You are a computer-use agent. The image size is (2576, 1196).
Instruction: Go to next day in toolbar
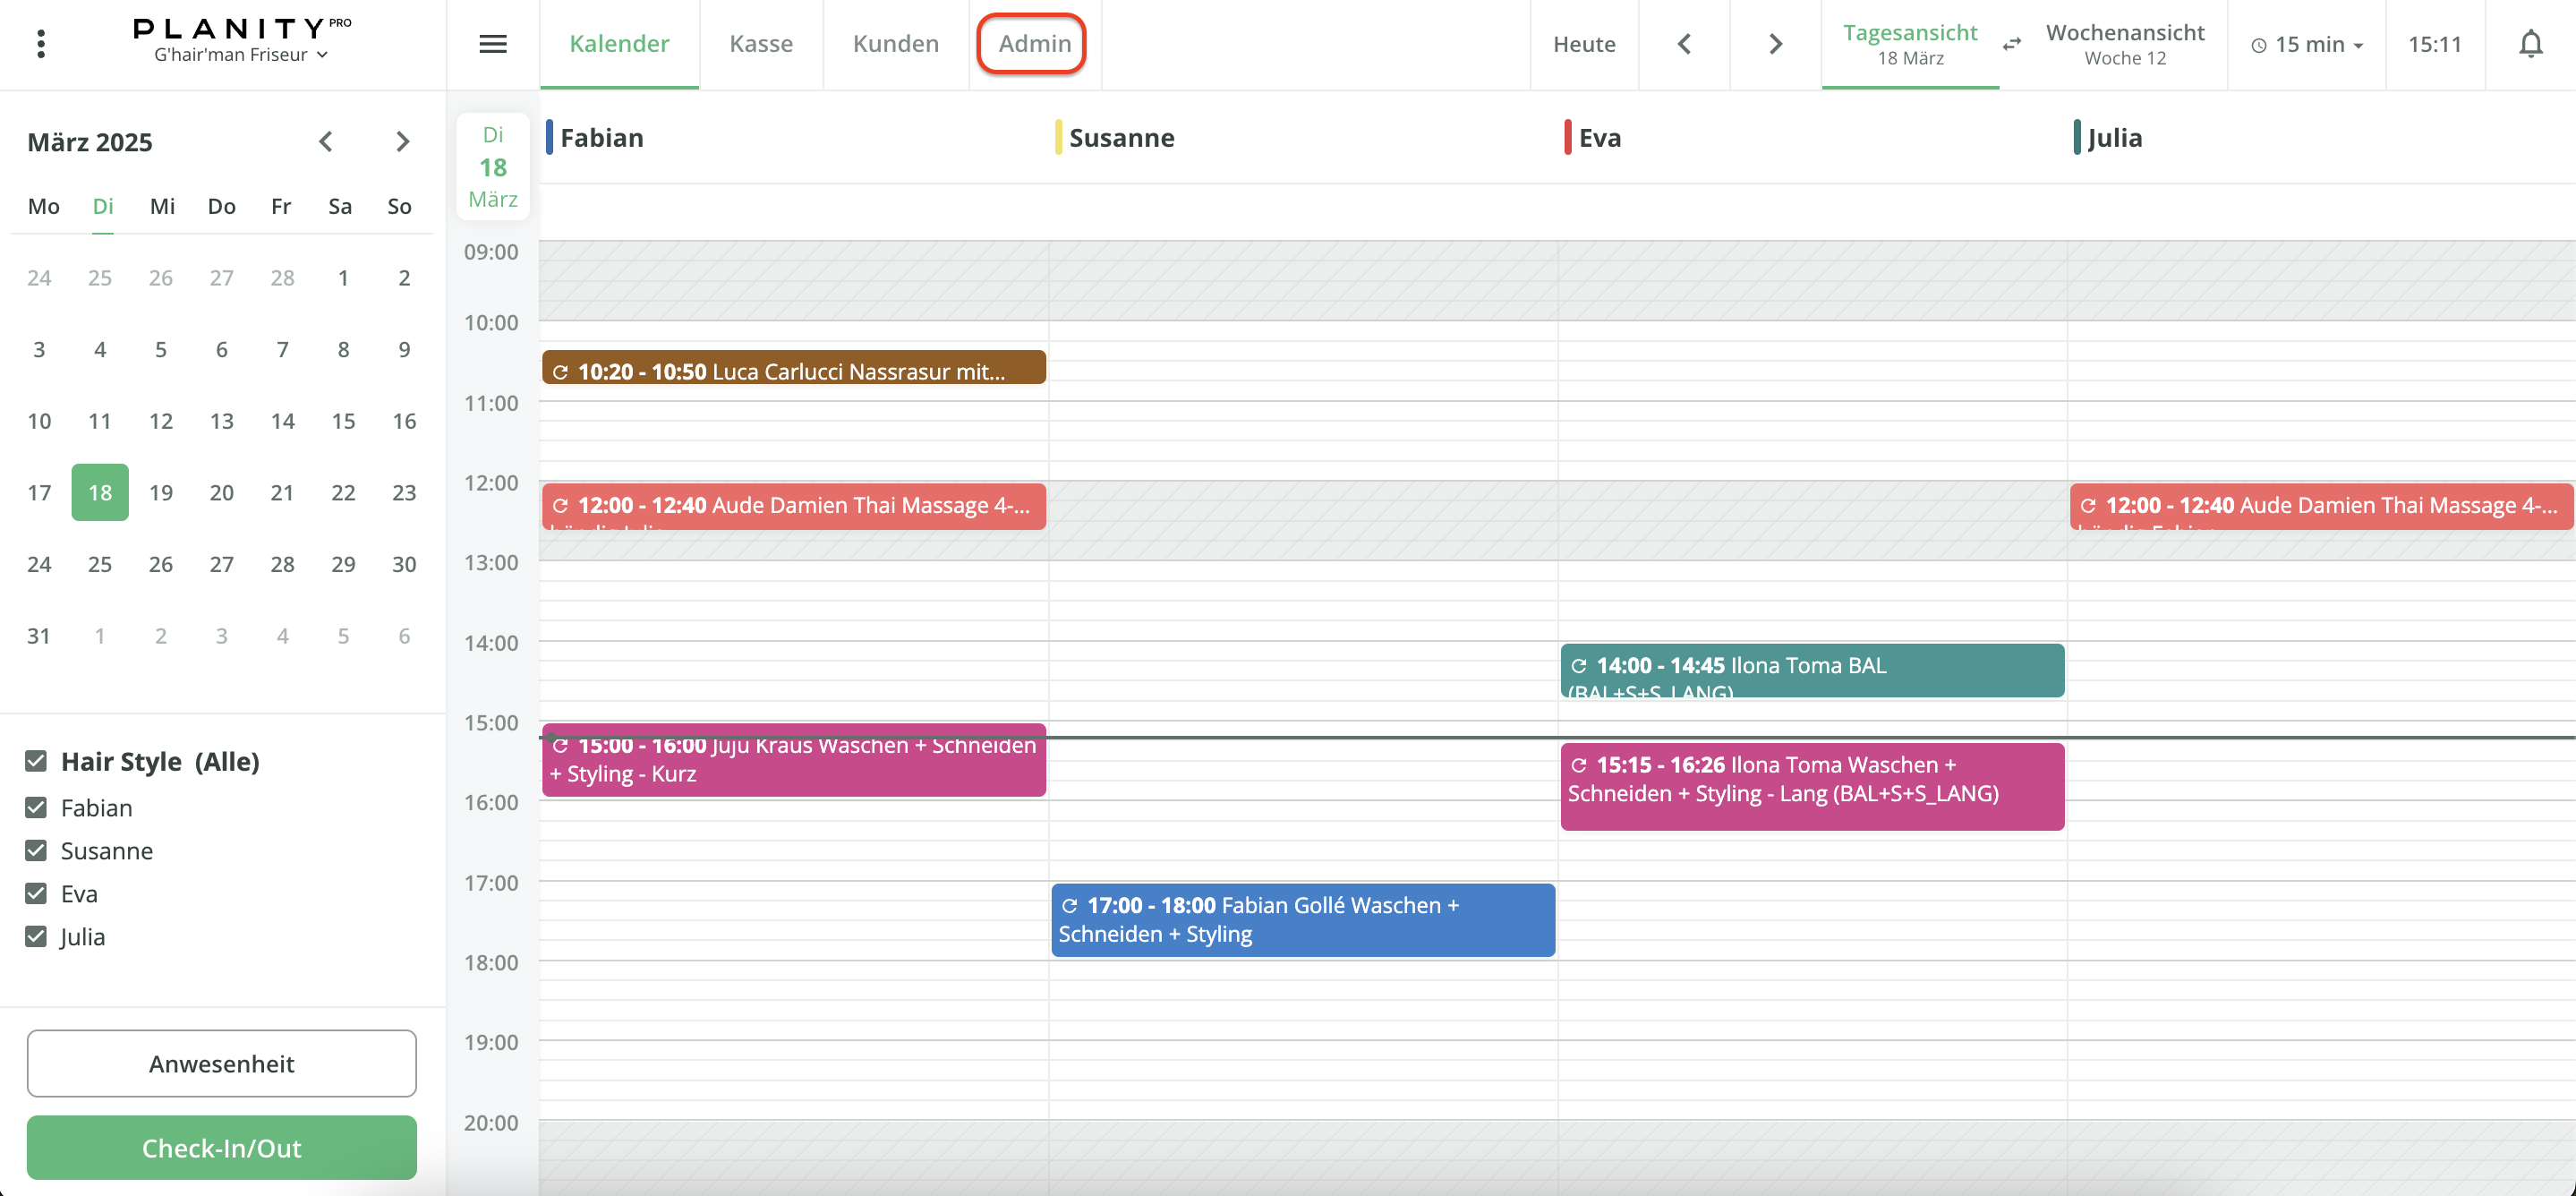[1775, 44]
